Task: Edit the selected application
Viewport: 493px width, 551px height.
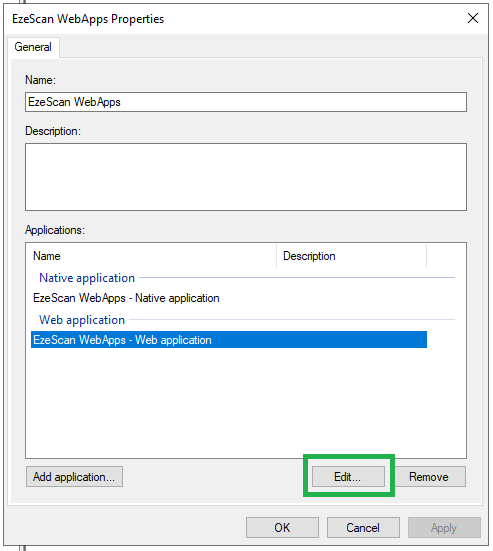Action: pos(348,477)
